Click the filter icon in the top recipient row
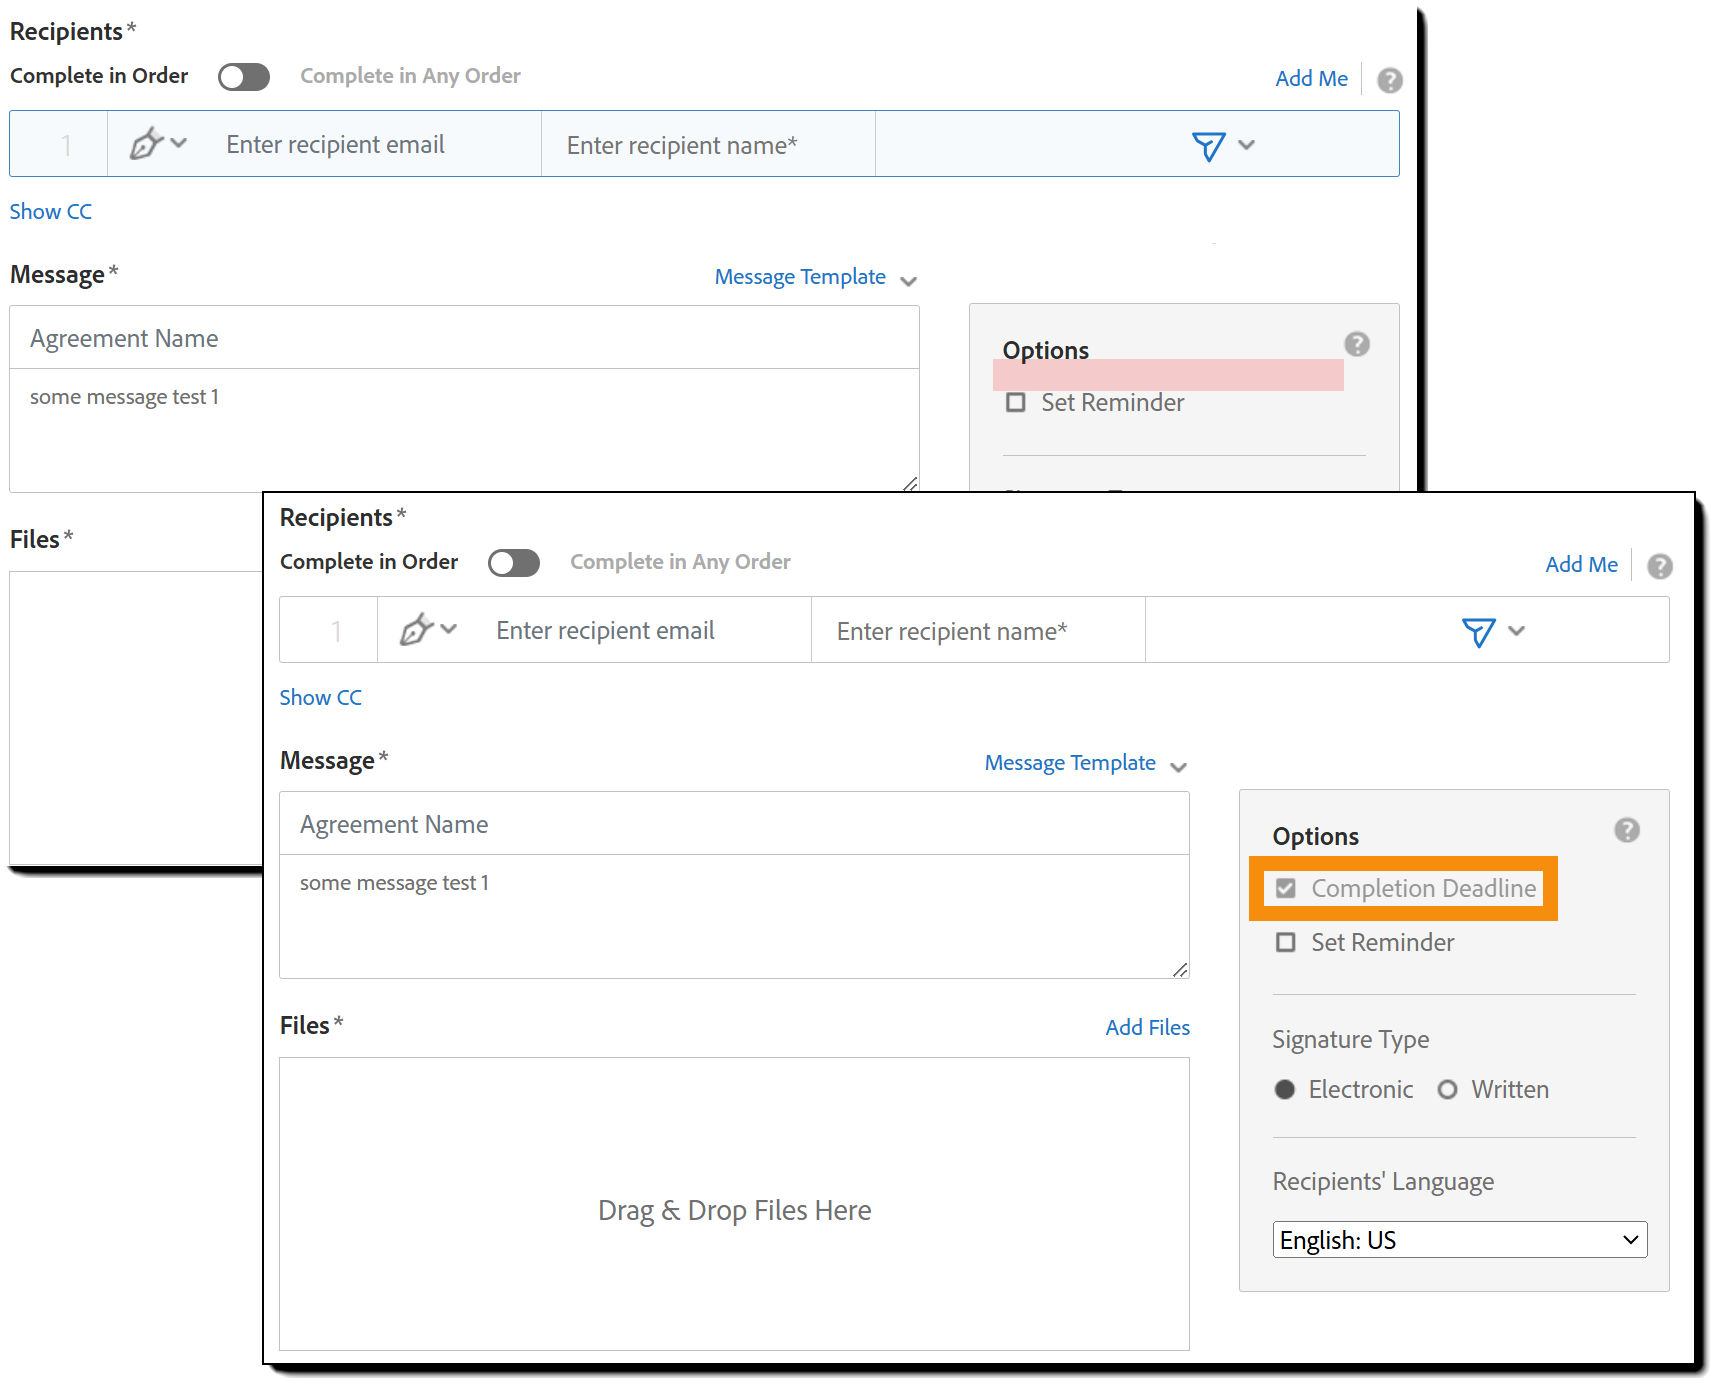Image resolution: width=1710 pixels, height=1378 pixels. 1207,146
